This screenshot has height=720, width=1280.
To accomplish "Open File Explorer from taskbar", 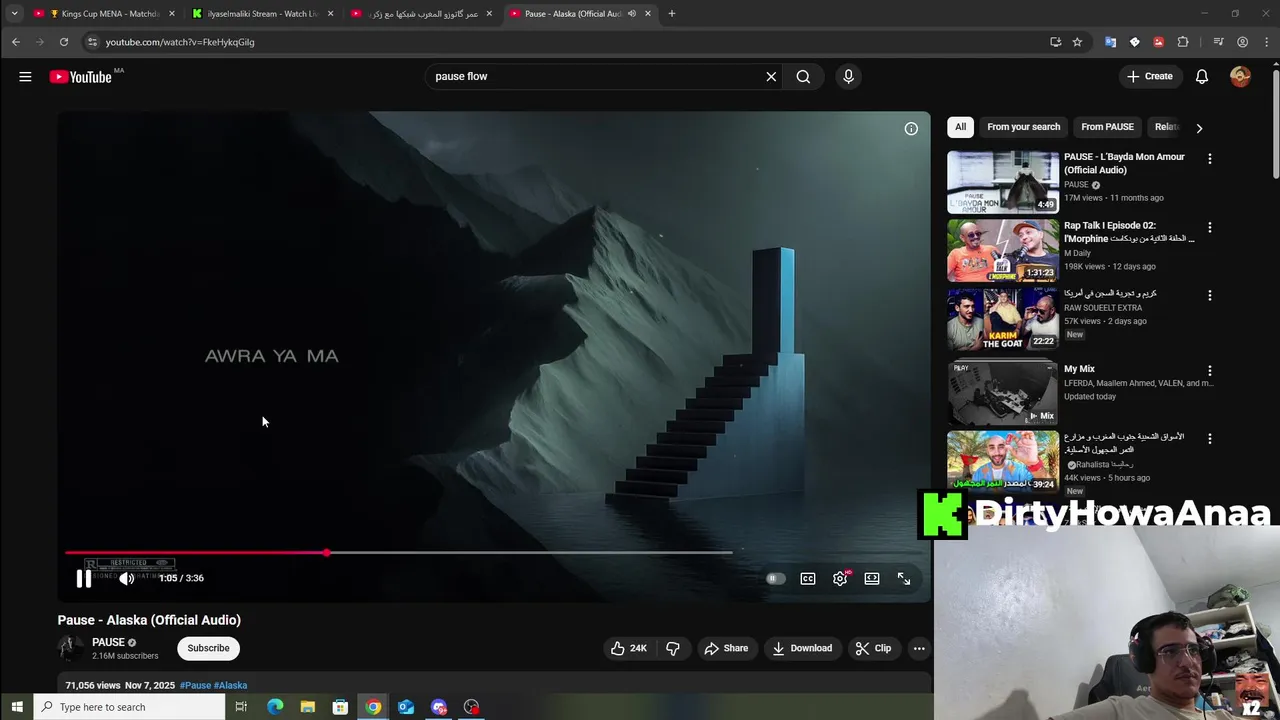I will [x=307, y=707].
